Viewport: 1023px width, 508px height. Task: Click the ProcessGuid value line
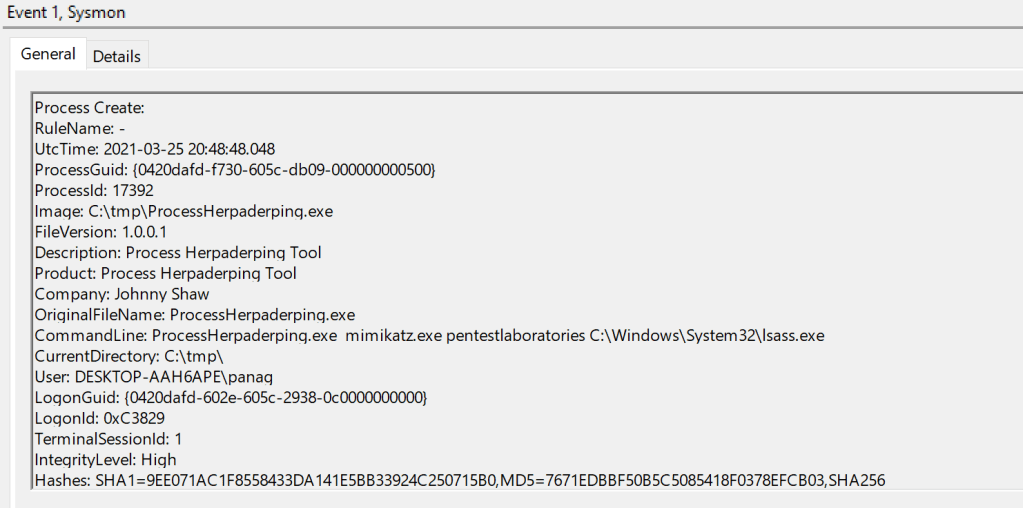234,170
